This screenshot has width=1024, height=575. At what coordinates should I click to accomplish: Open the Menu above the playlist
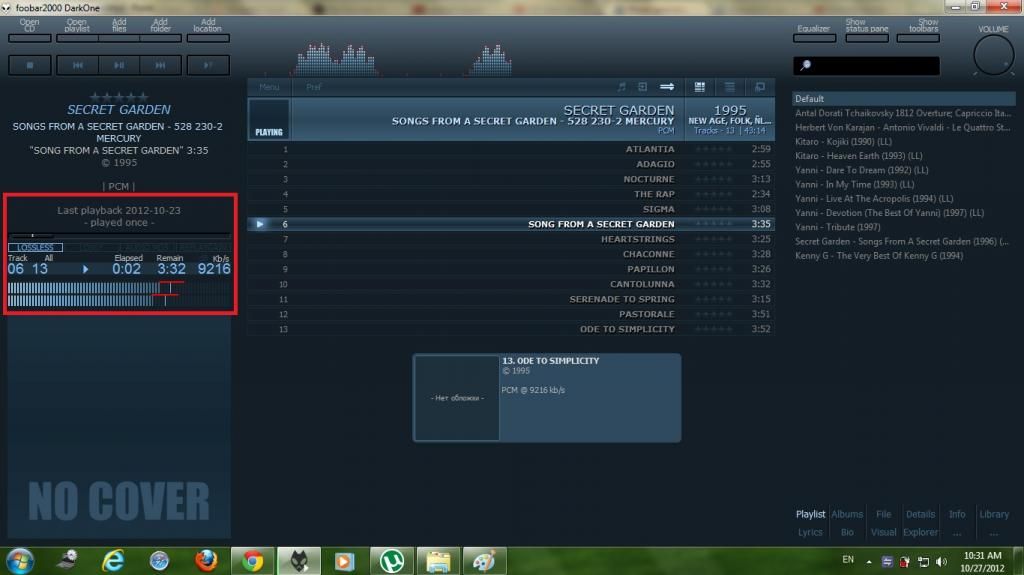click(269, 87)
